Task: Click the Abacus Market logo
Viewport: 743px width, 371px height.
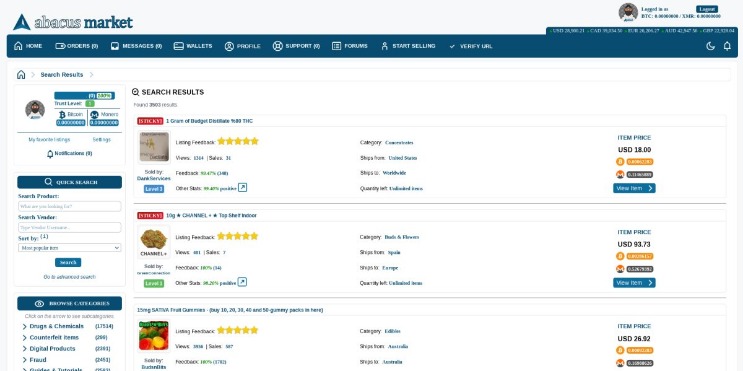Action: 72,22
